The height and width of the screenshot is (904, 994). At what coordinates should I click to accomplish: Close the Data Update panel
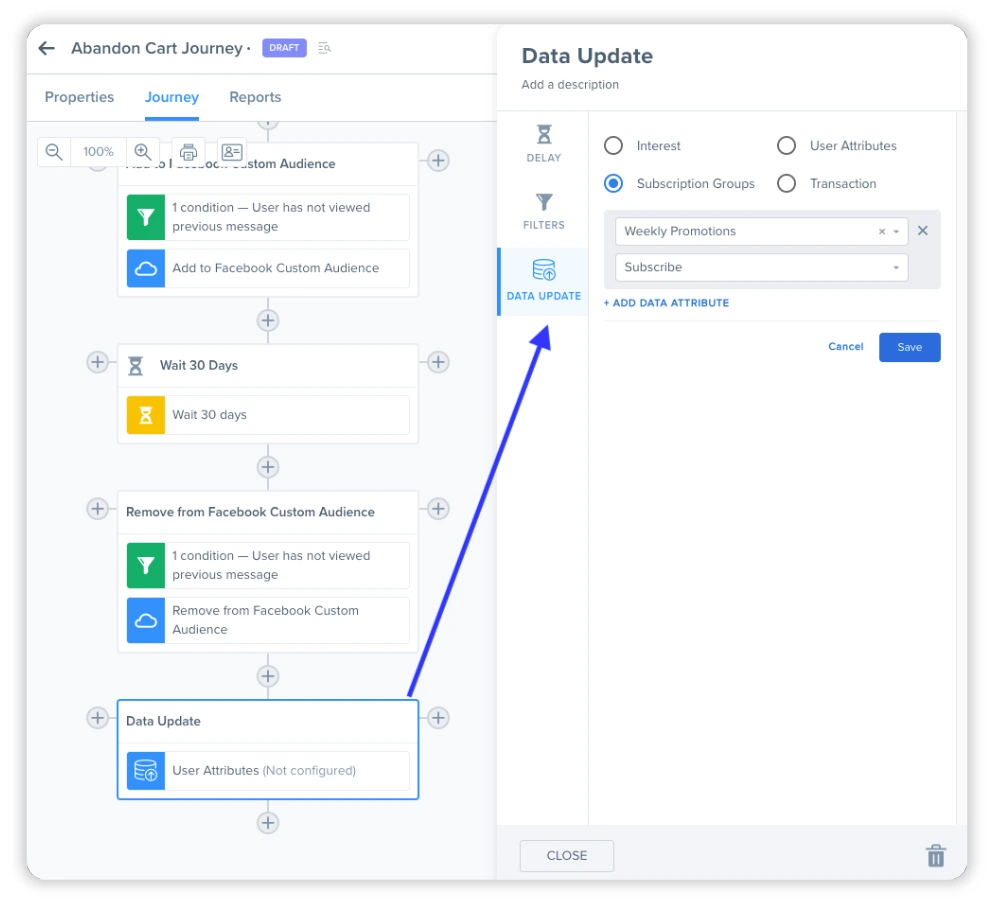coord(567,856)
